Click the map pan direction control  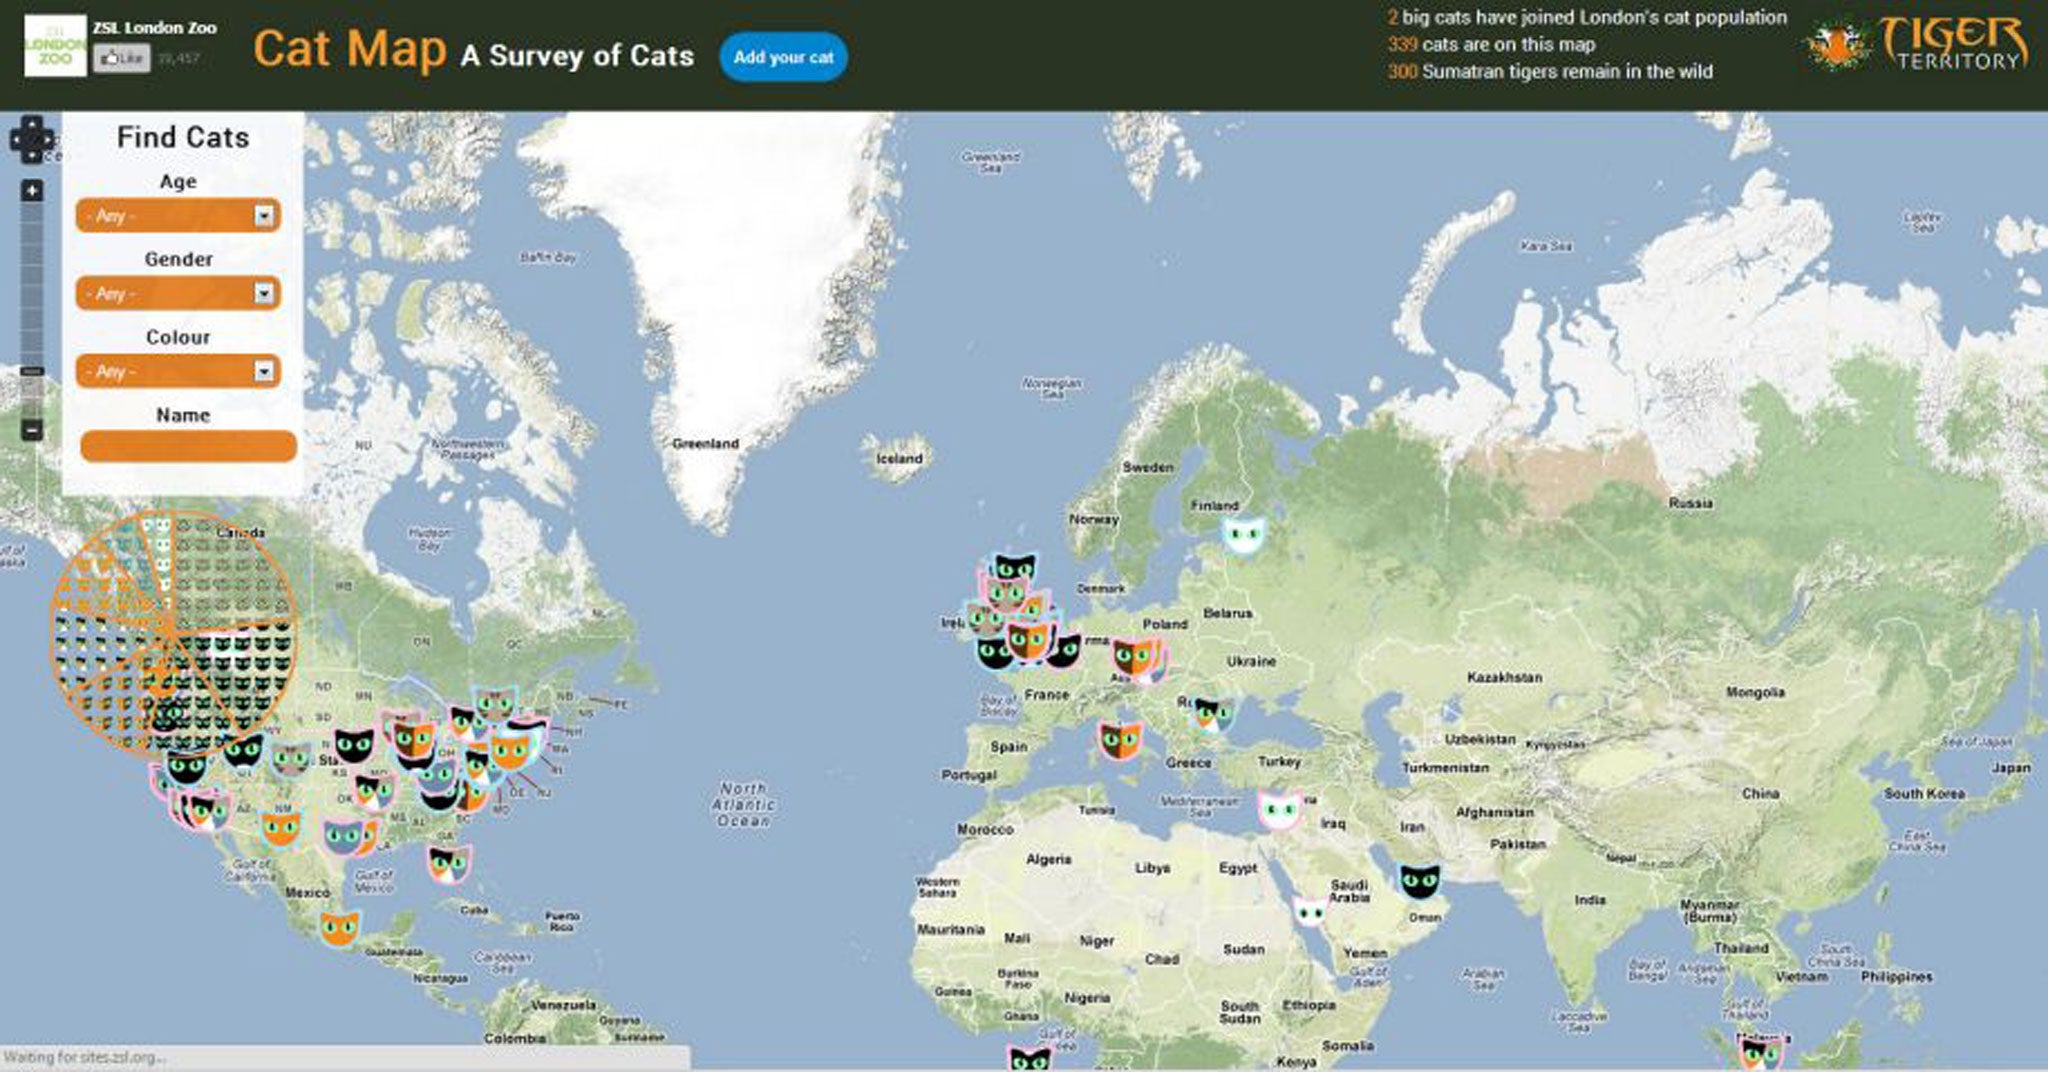[x=32, y=139]
